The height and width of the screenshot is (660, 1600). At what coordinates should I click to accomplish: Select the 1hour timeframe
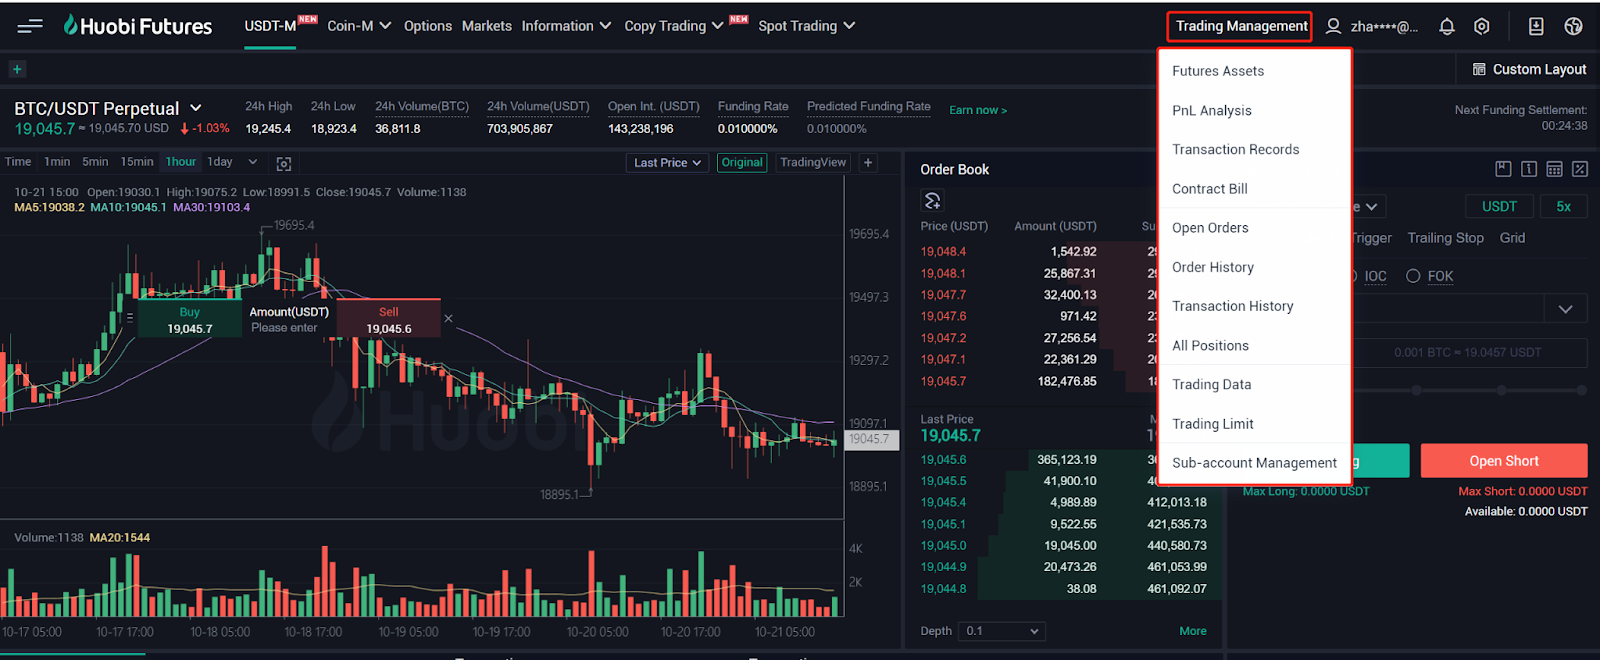coord(181,162)
